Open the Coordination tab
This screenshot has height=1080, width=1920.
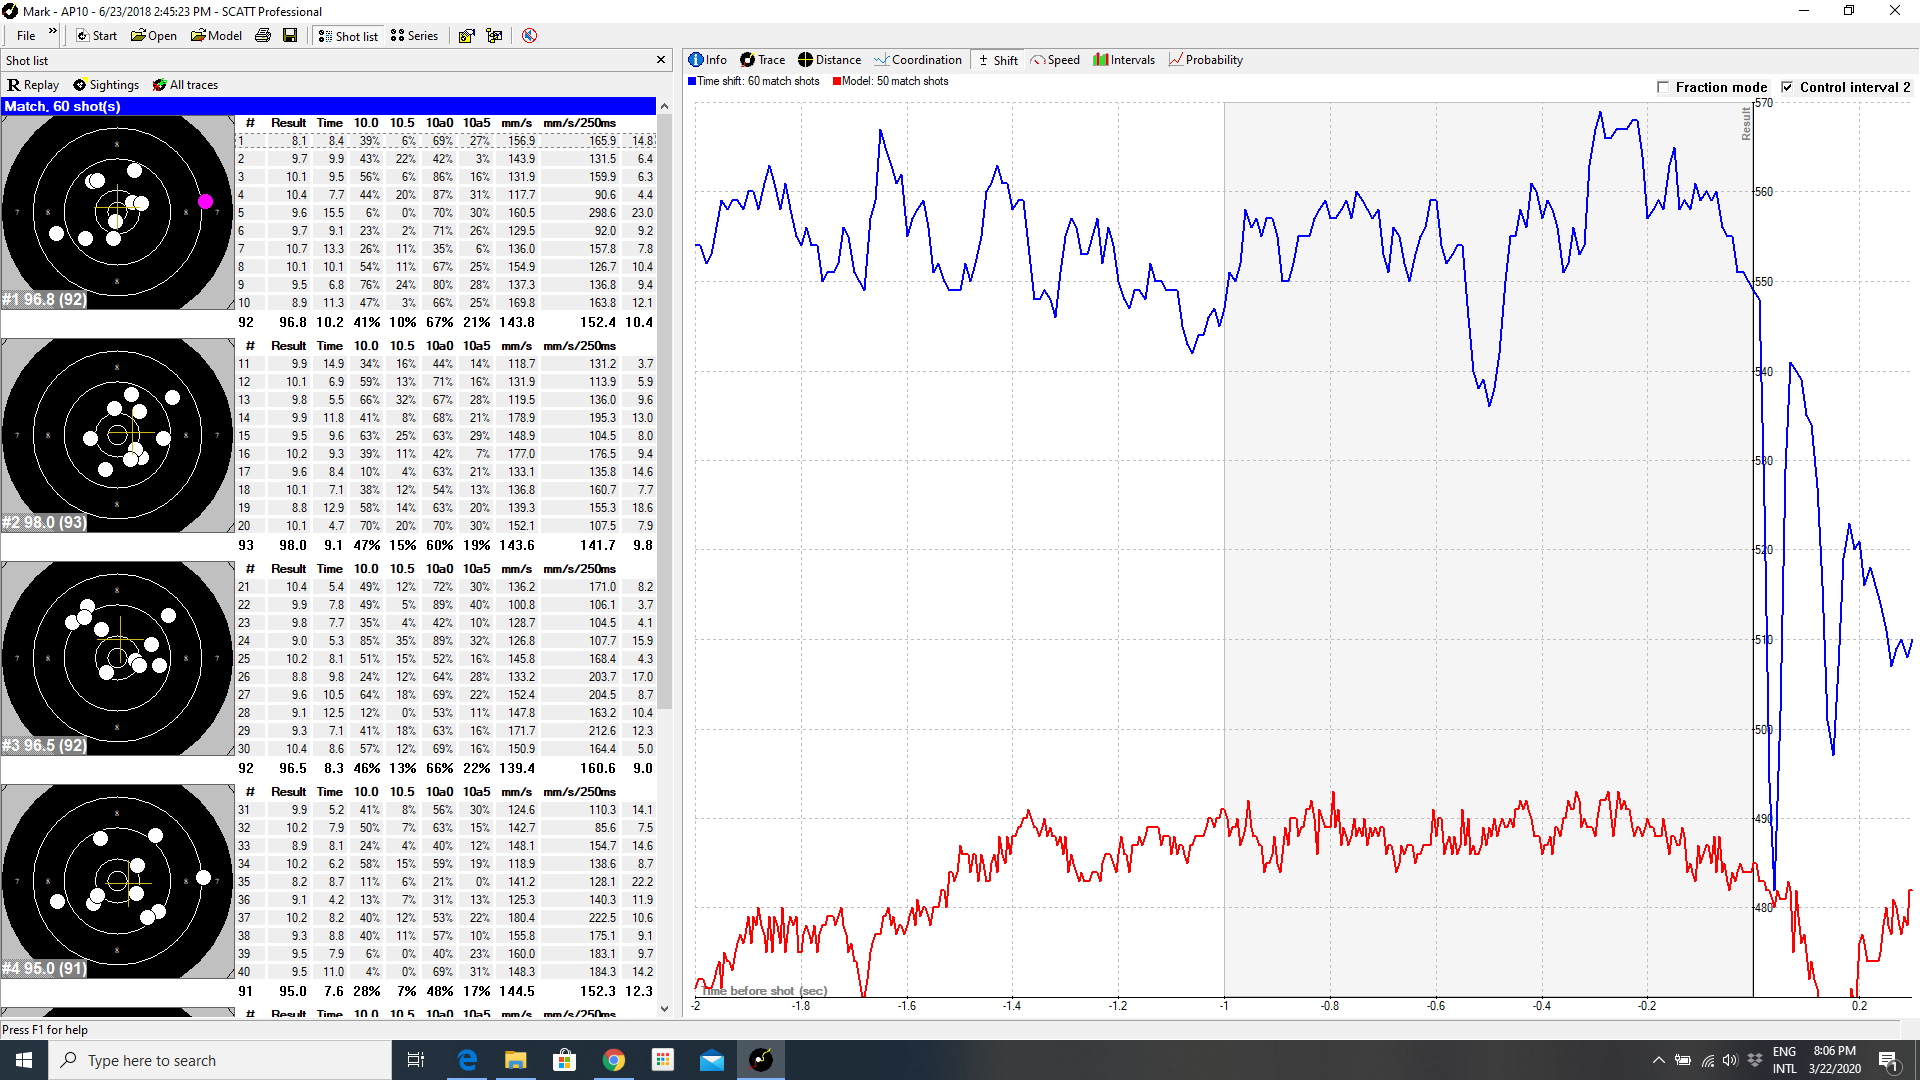[x=918, y=60]
